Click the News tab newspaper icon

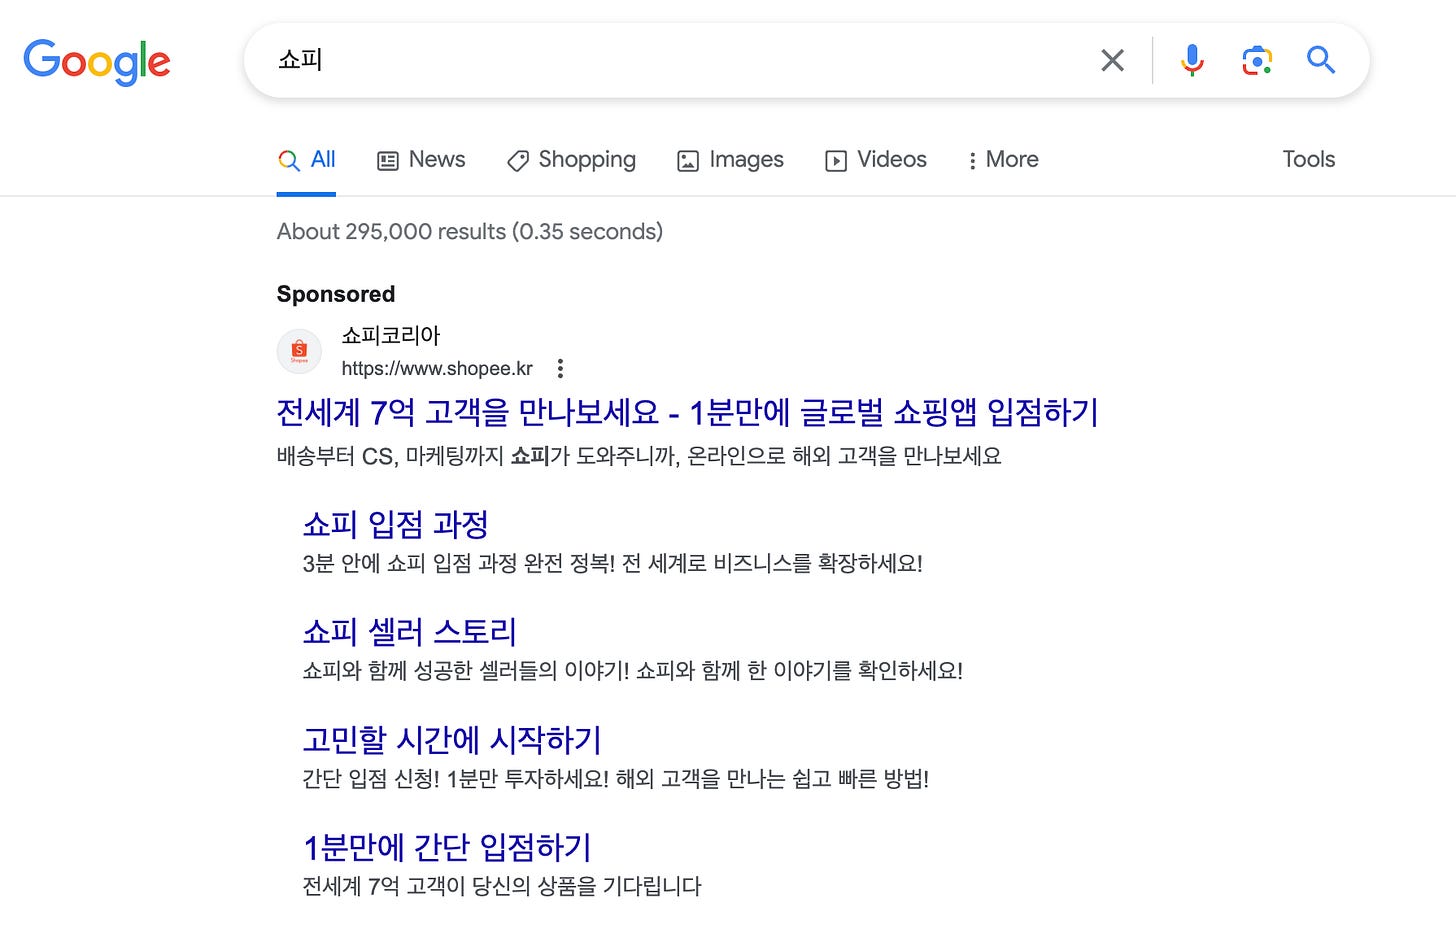pyautogui.click(x=389, y=159)
